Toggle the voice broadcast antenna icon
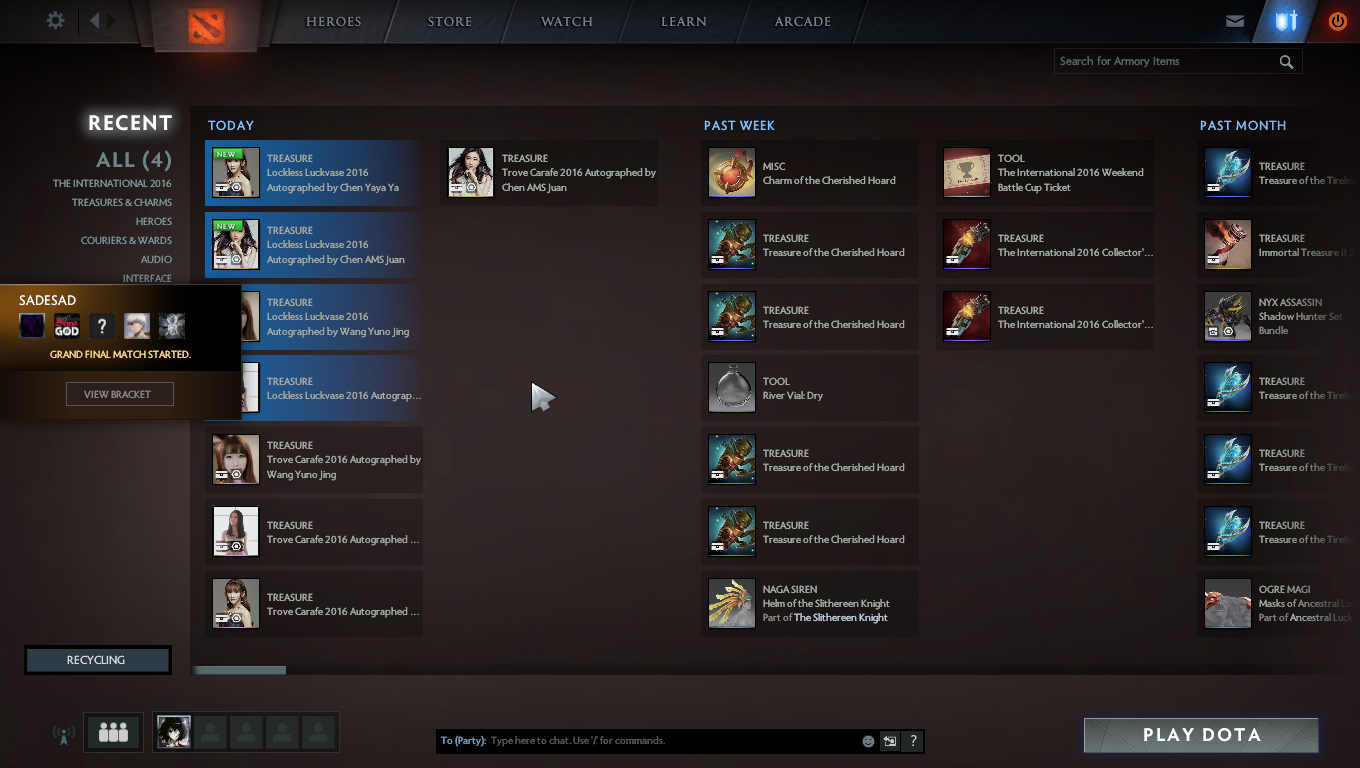The height and width of the screenshot is (768, 1360). click(63, 734)
